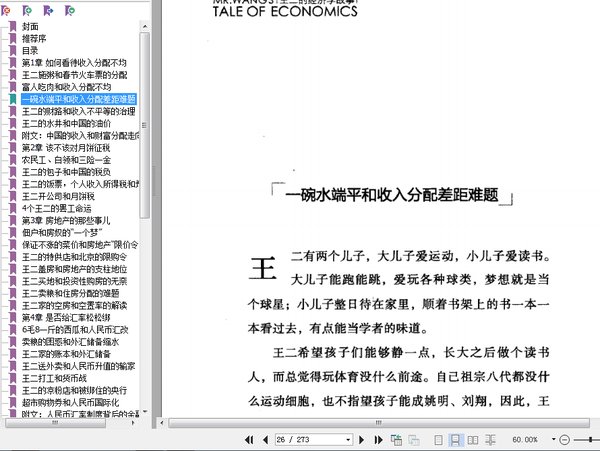The width and height of the screenshot is (600, 451).
Task: Select bookmark 王二卖粮和住房分配的难题
Action: 70,293
